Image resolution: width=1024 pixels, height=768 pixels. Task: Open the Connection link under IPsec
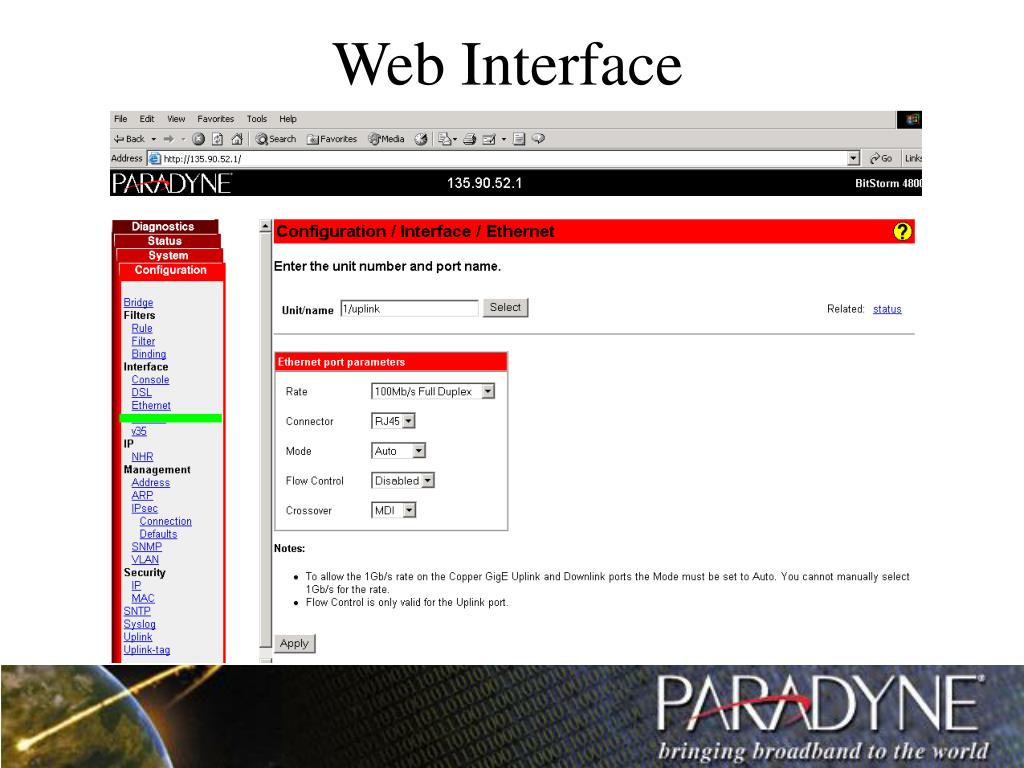click(166, 521)
